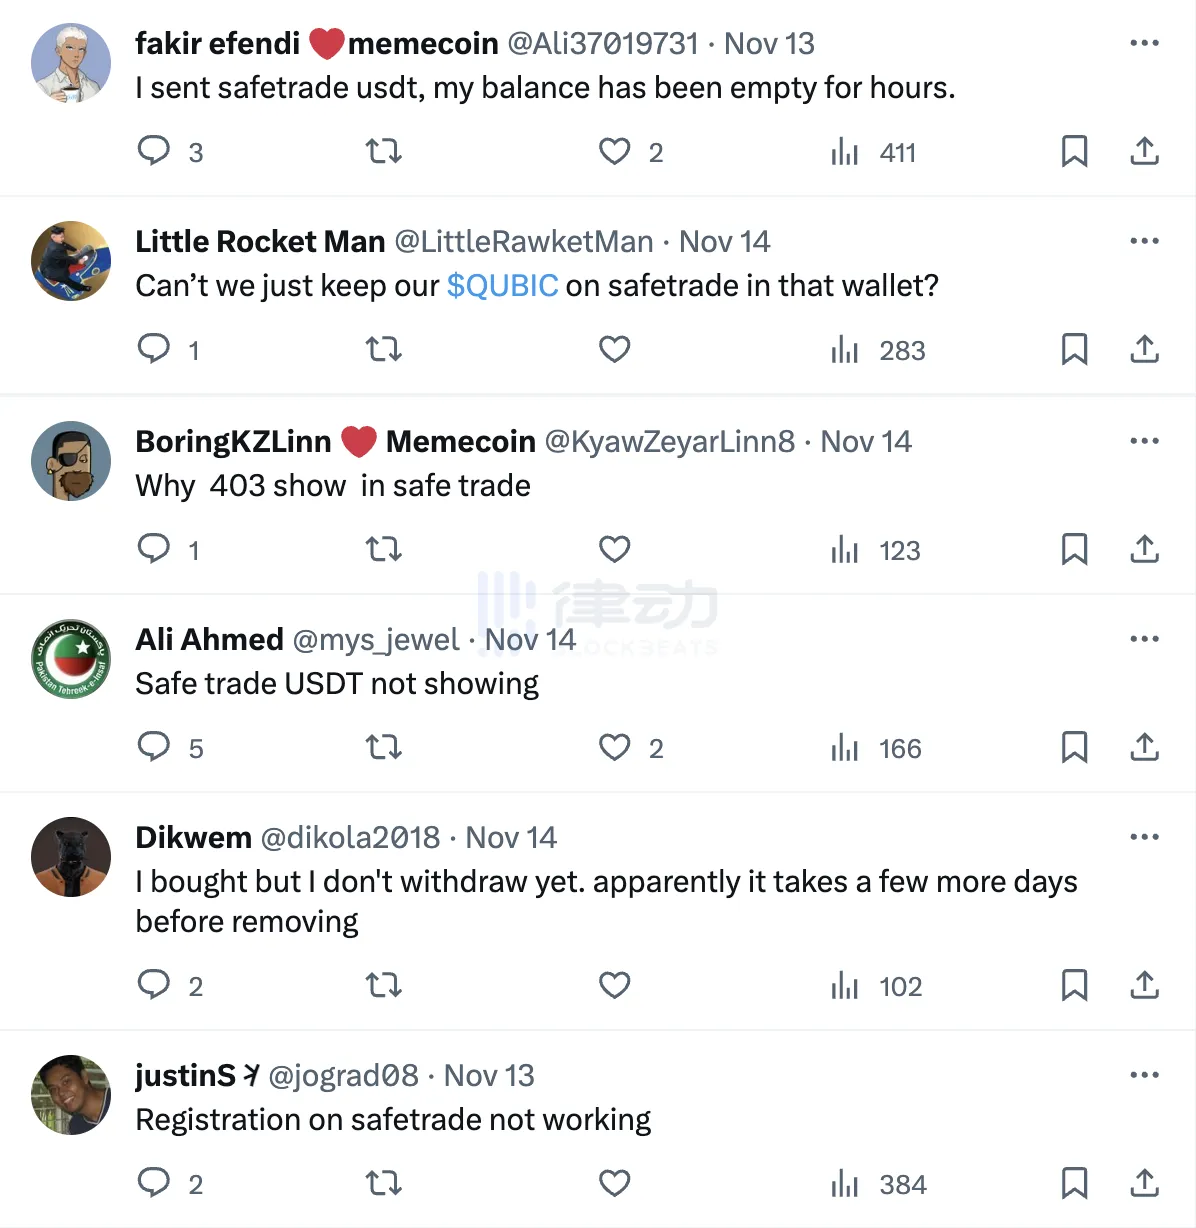Like fakir efendi's safetrade usdt tweet
The width and height of the screenshot is (1196, 1228).
coord(614,151)
